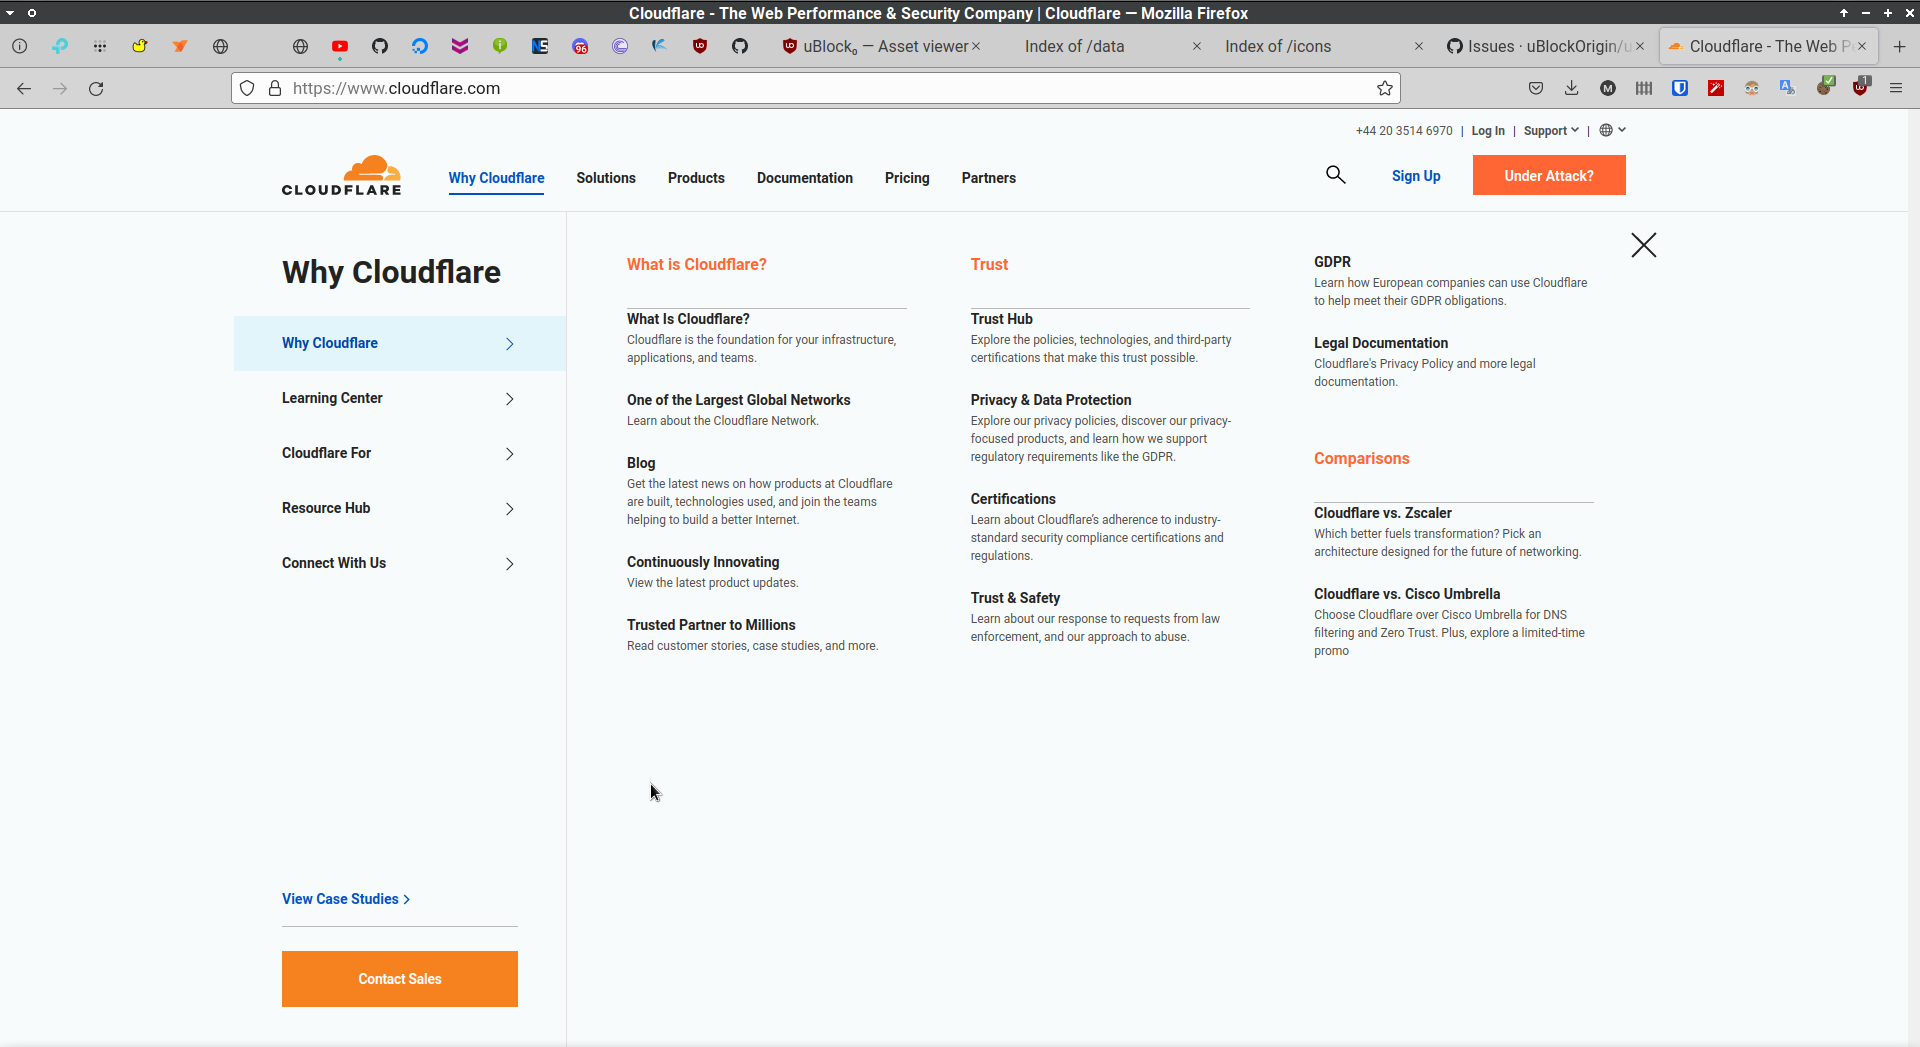Open the Products menu
The height and width of the screenshot is (1047, 1920).
[x=696, y=178]
